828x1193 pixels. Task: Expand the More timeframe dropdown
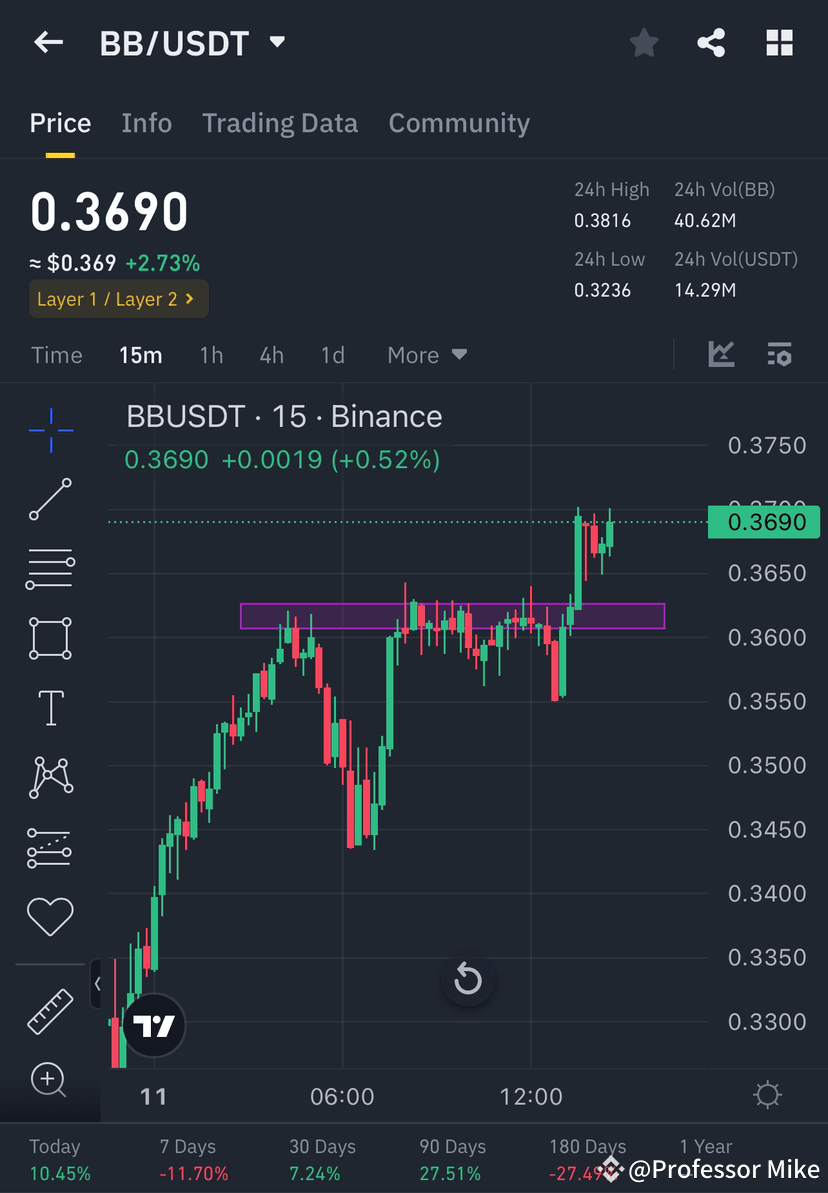click(x=427, y=355)
